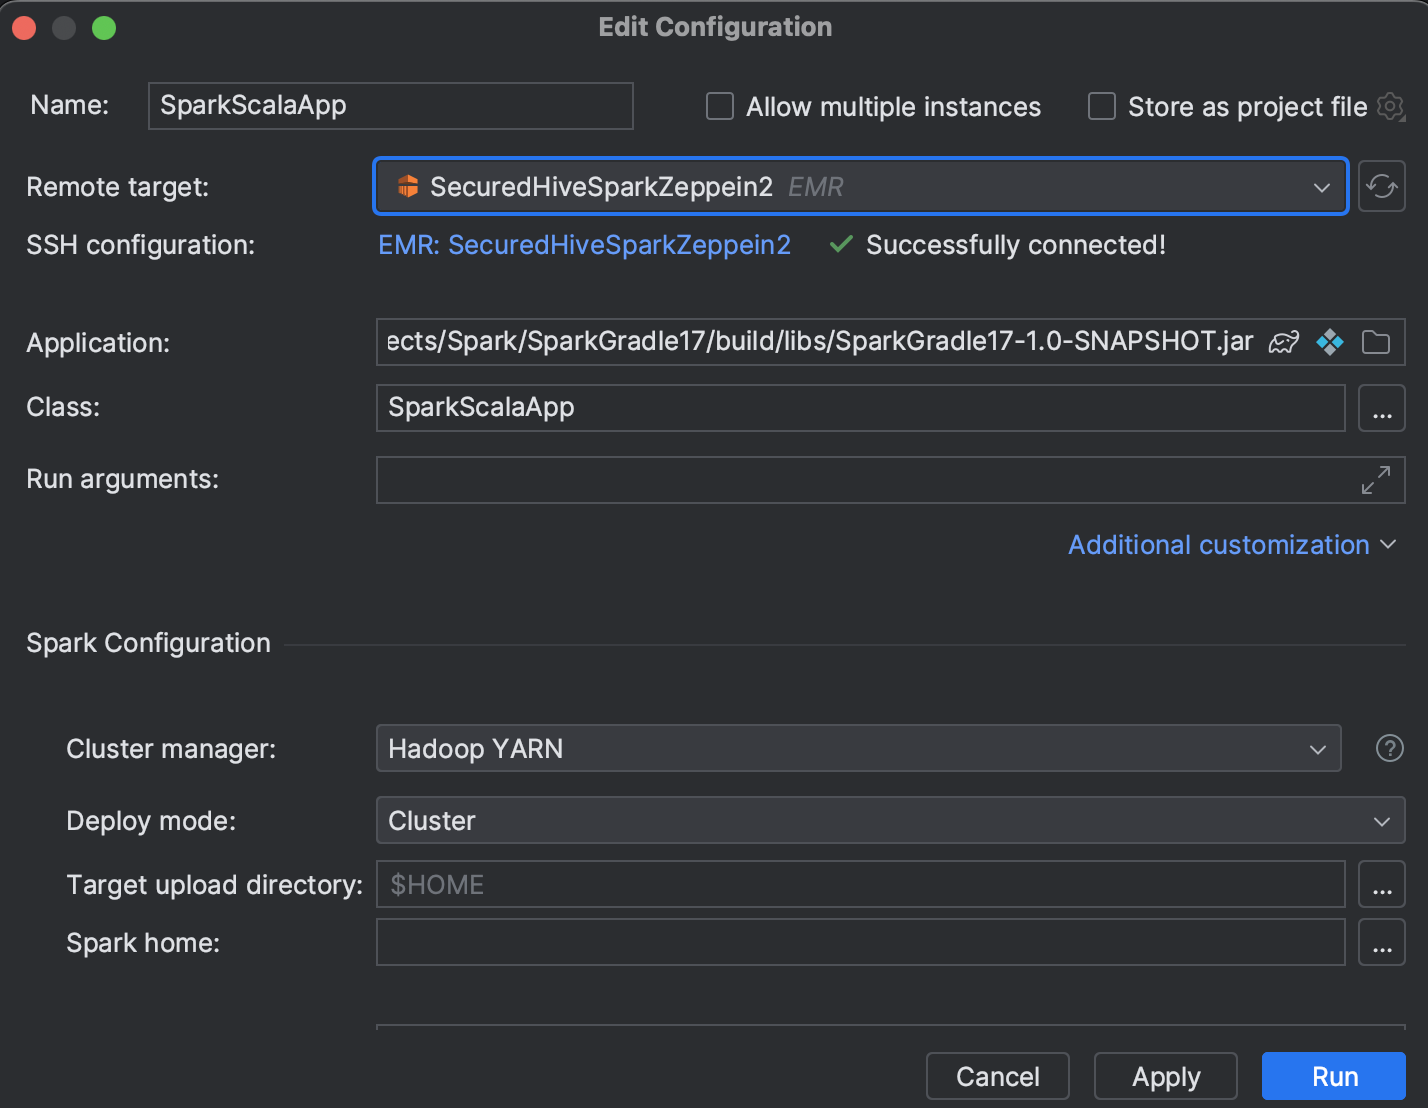Open the folder browser for the Application jar

1376,341
